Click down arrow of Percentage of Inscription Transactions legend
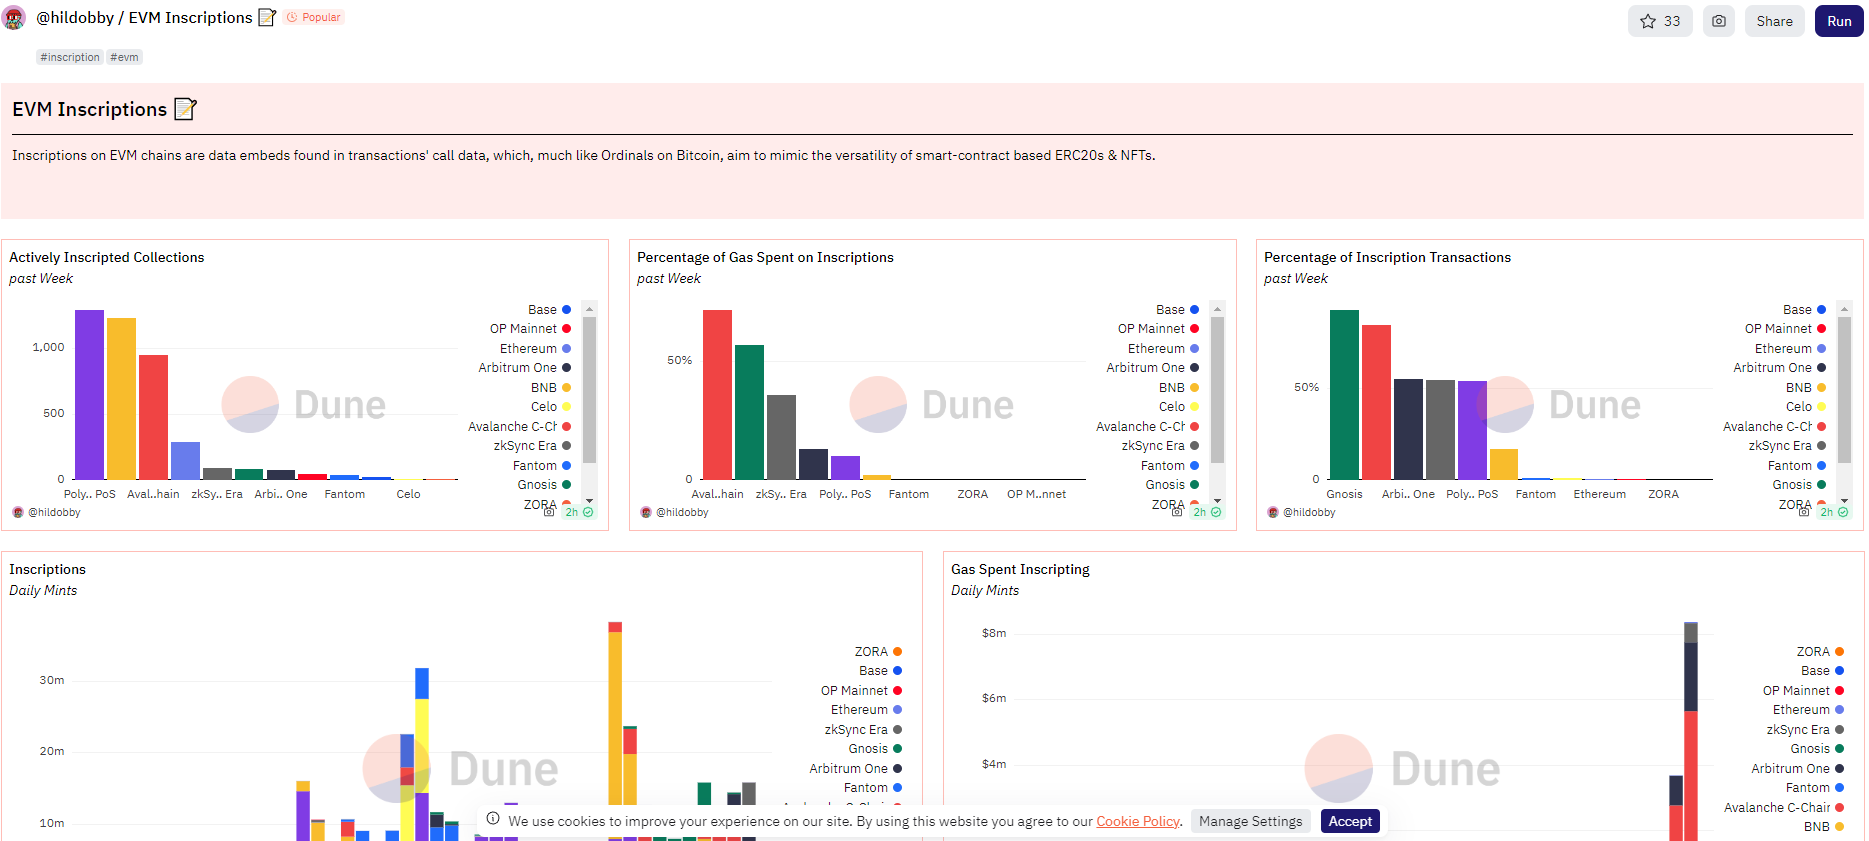Image resolution: width=1869 pixels, height=841 pixels. point(1845,500)
